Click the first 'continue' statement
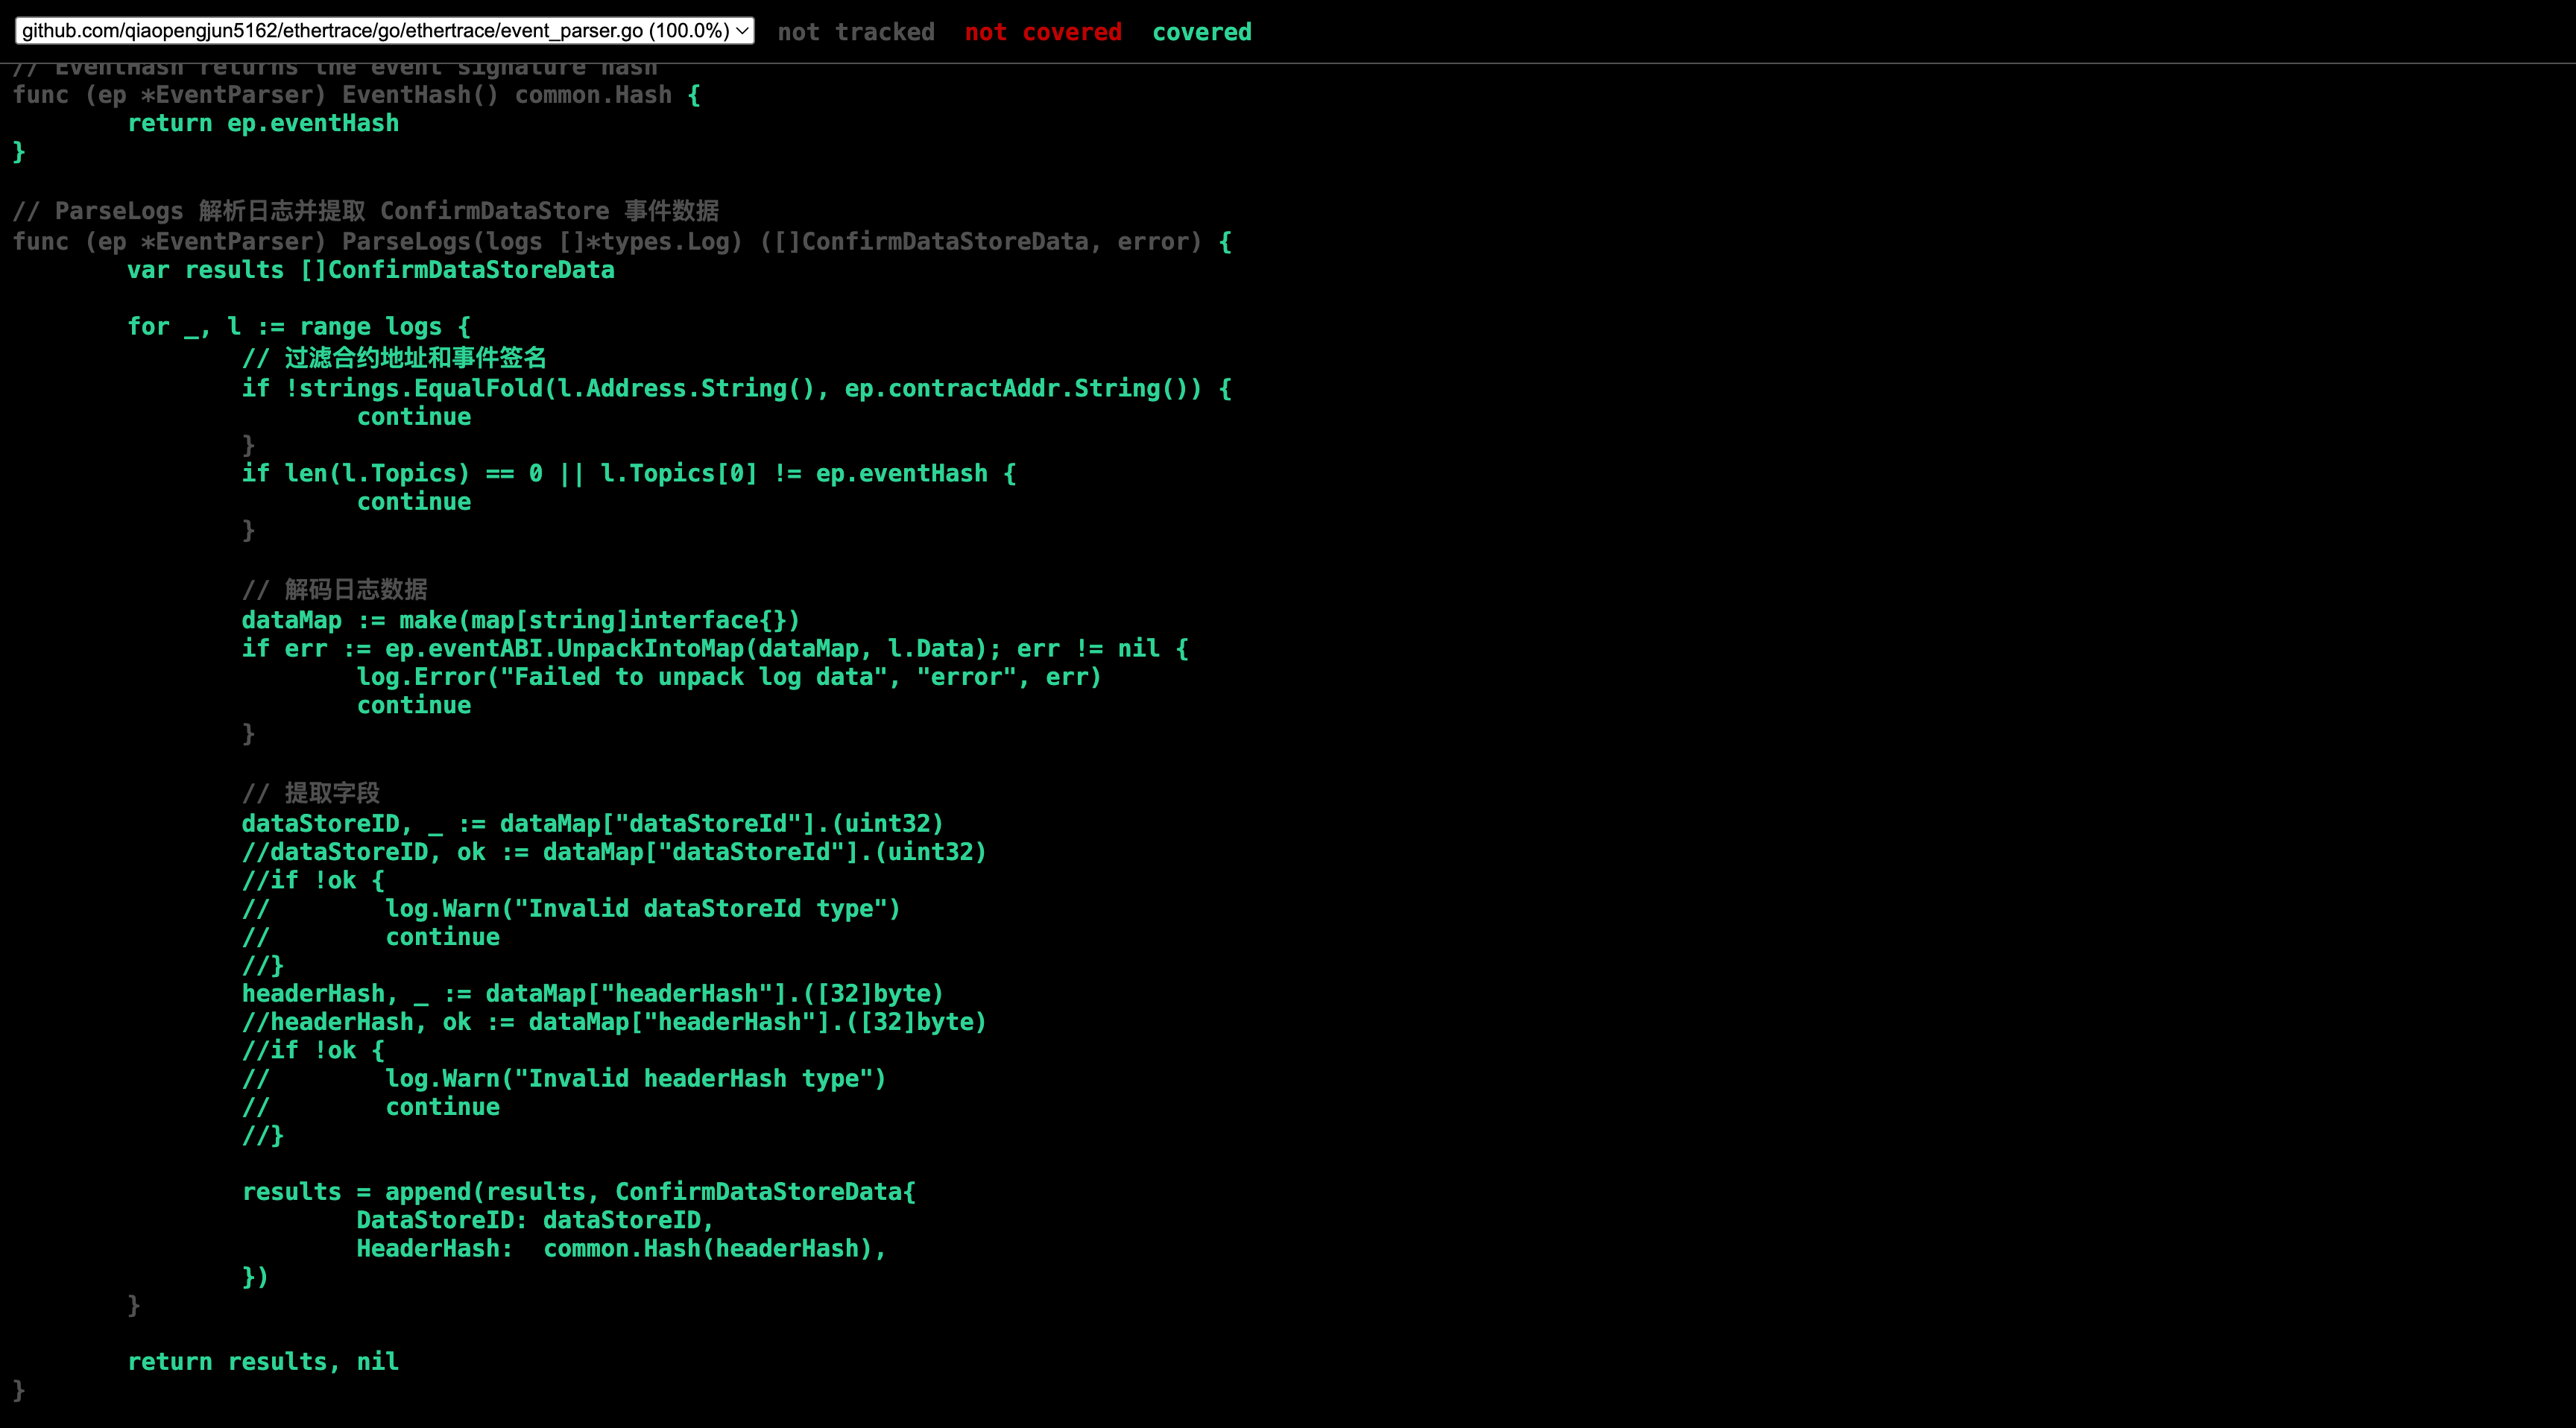The width and height of the screenshot is (2576, 1428). 414,417
